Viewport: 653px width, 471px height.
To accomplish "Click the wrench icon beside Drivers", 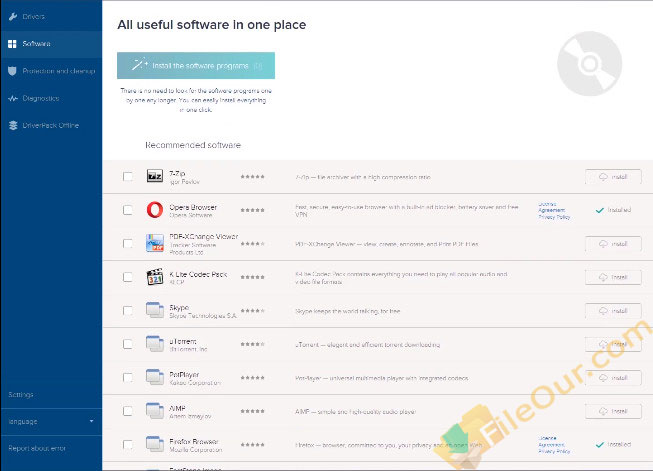I will pyautogui.click(x=12, y=17).
